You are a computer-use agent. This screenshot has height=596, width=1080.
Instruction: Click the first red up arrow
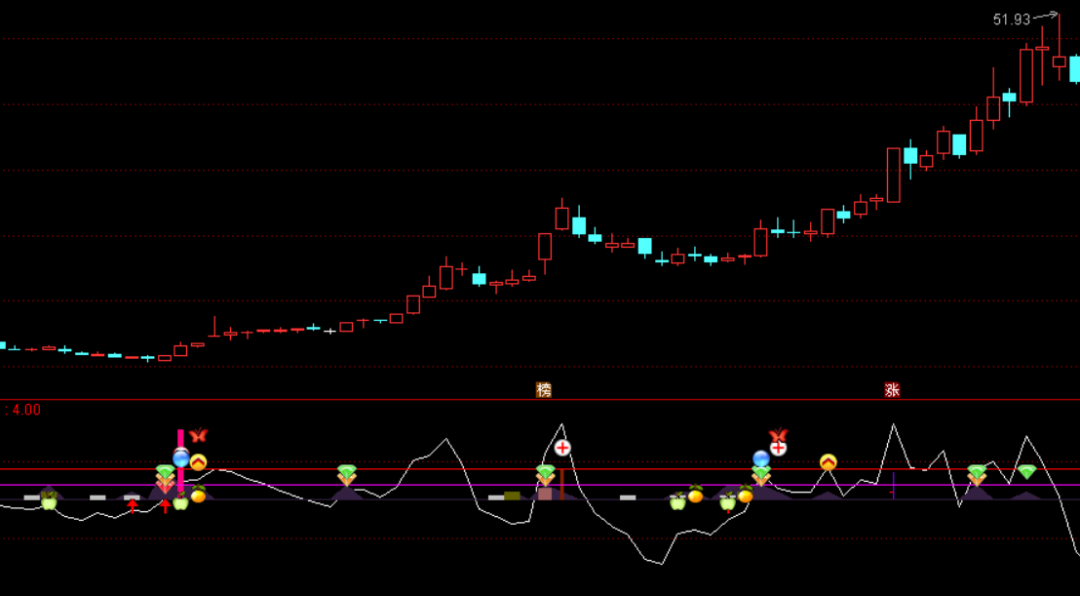(132, 506)
